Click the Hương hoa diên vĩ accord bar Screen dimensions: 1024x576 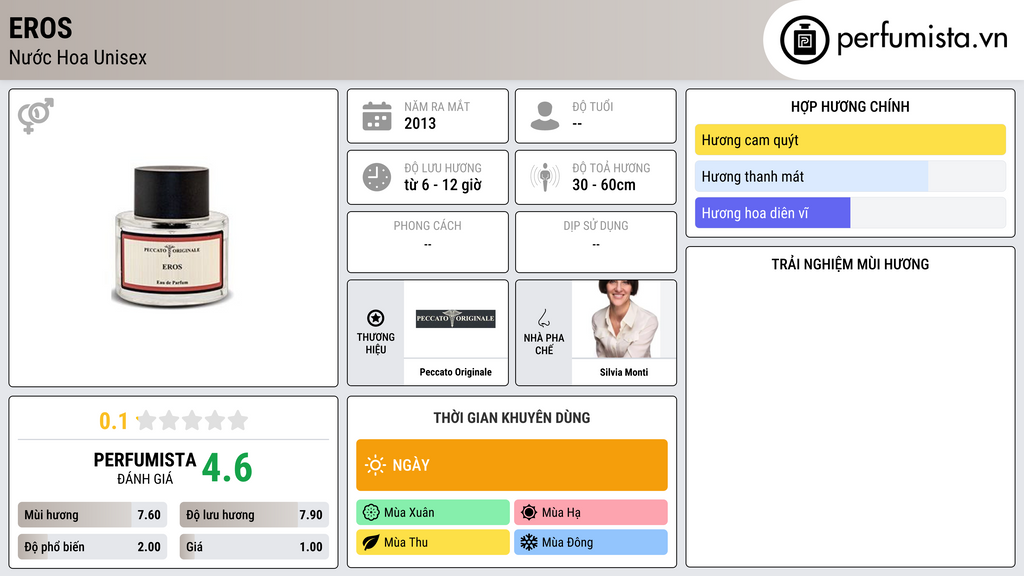850,213
